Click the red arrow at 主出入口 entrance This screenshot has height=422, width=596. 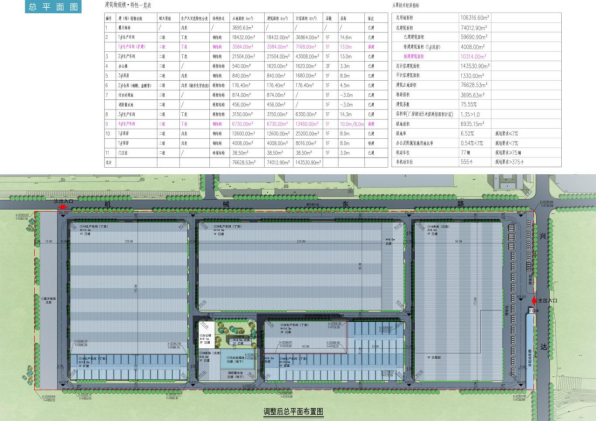coord(534,301)
